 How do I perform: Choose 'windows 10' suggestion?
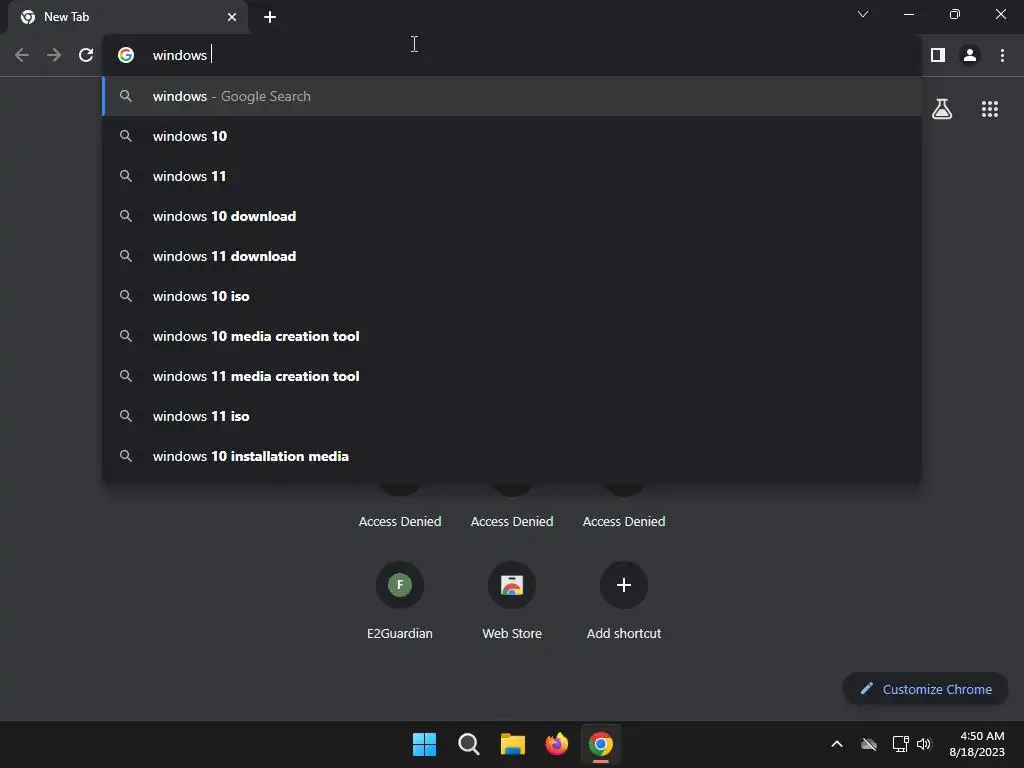click(511, 136)
